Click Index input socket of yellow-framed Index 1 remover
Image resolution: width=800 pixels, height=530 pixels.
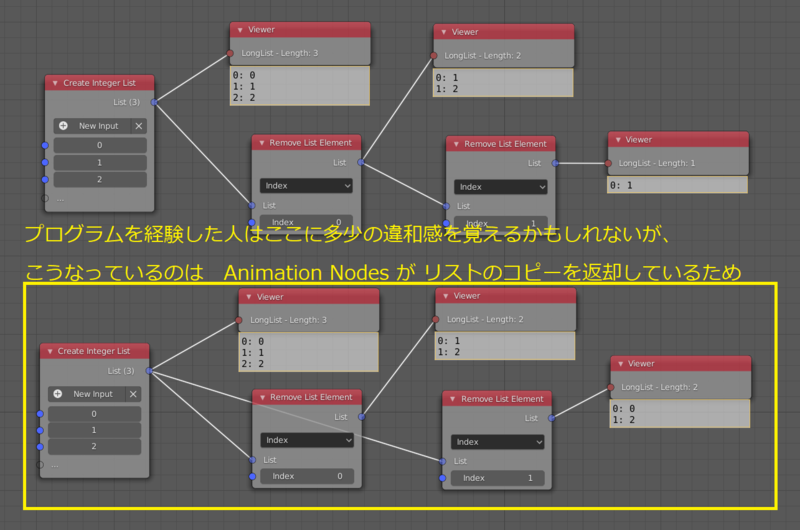[x=442, y=478]
